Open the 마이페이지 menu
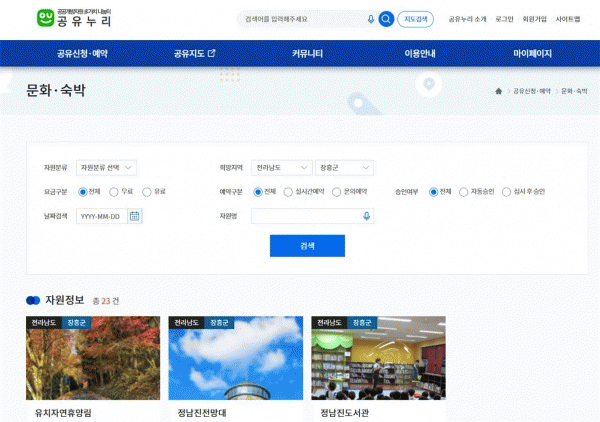 pos(532,54)
